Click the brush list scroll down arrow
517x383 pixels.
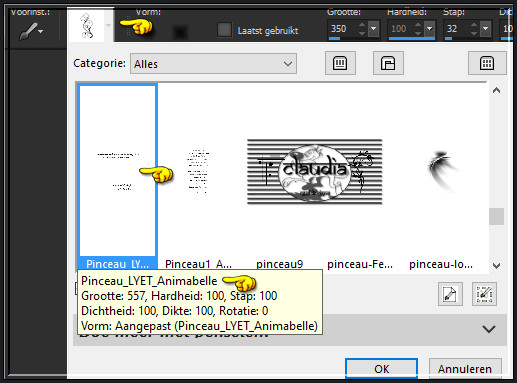(496, 265)
